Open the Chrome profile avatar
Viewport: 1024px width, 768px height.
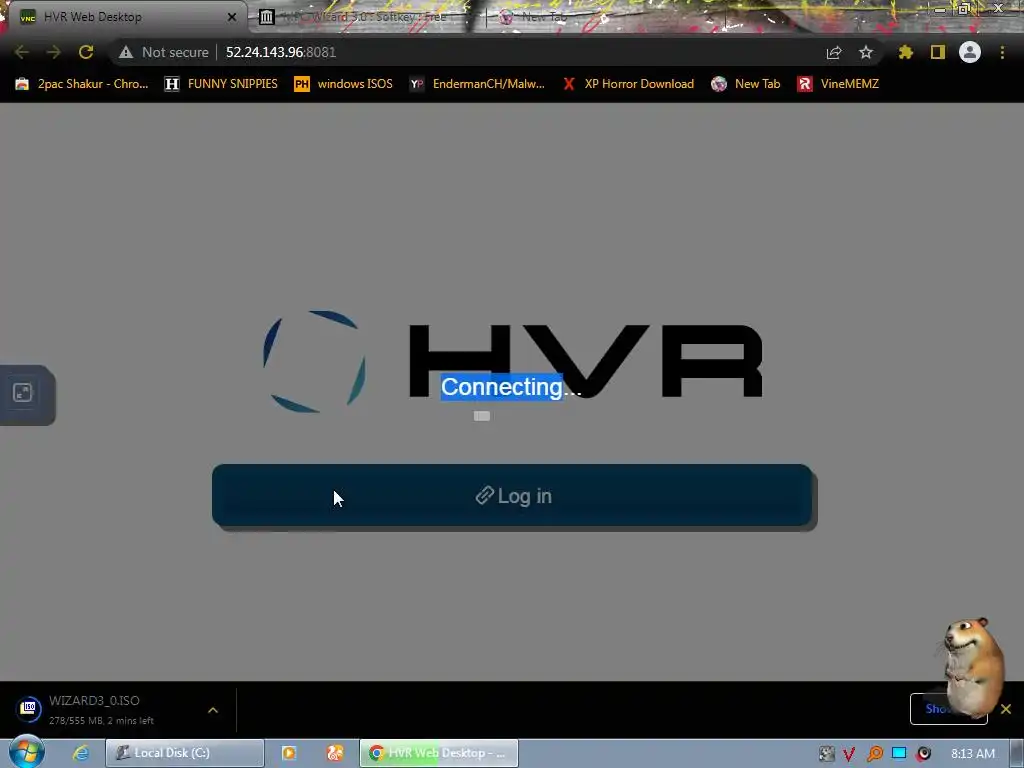point(970,52)
